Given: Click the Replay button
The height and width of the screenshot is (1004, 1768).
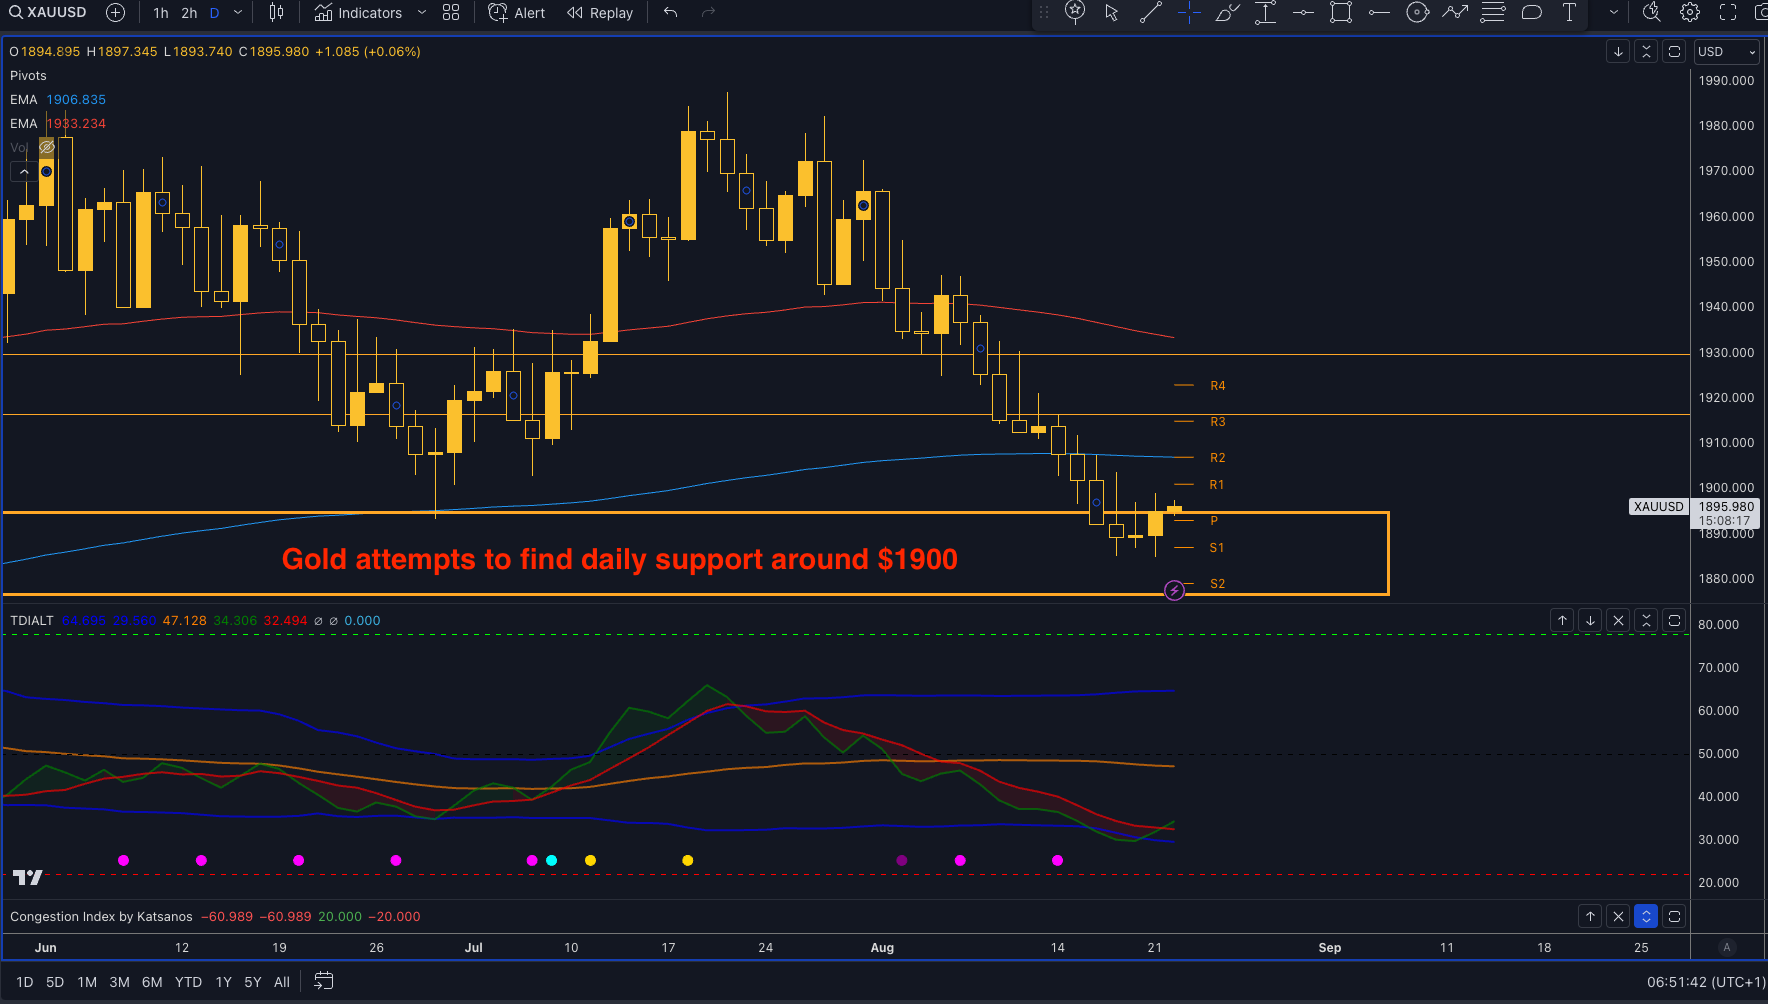Looking at the screenshot, I should [600, 13].
